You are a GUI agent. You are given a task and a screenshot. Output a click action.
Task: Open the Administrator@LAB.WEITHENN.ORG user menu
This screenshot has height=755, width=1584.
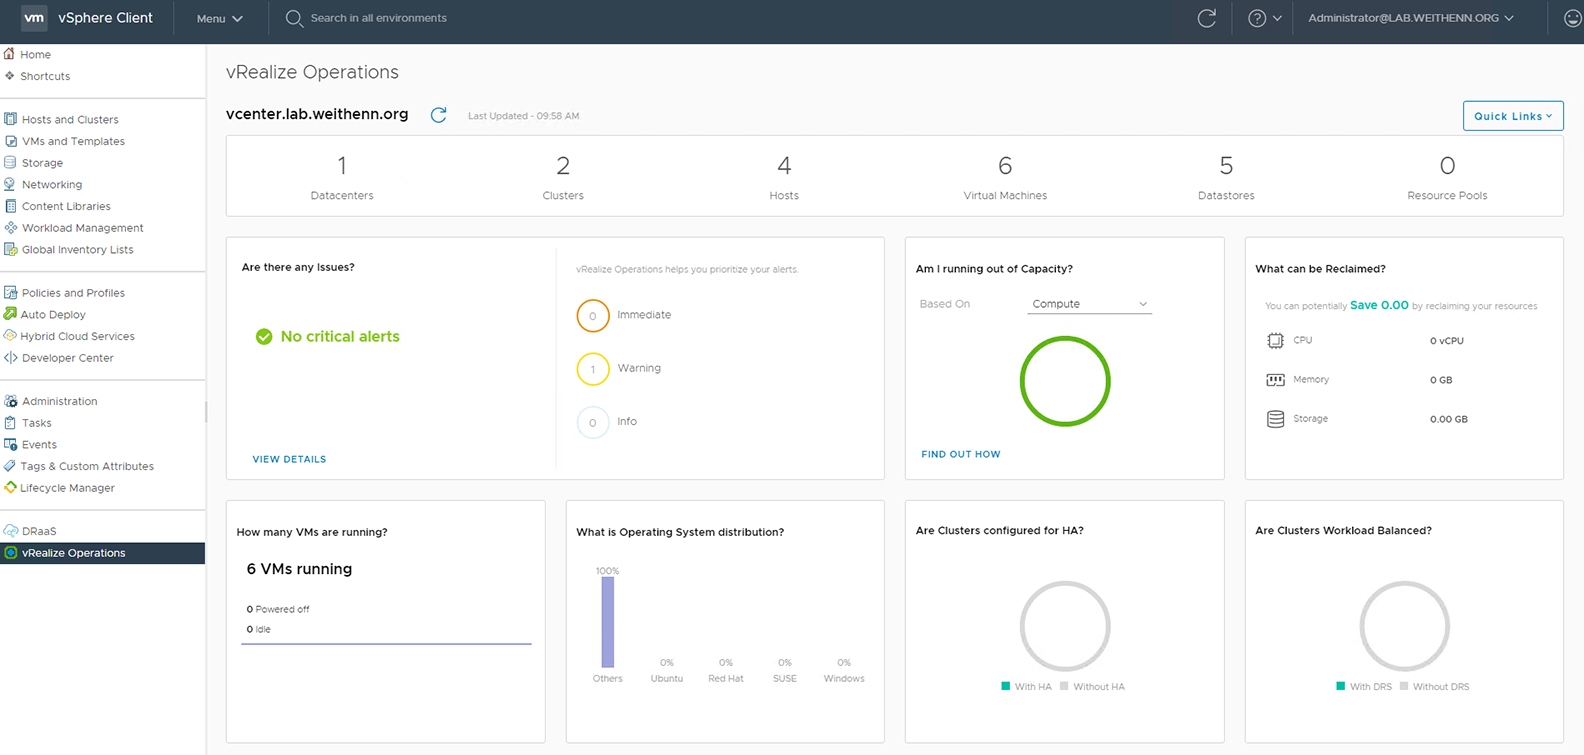click(x=1411, y=18)
